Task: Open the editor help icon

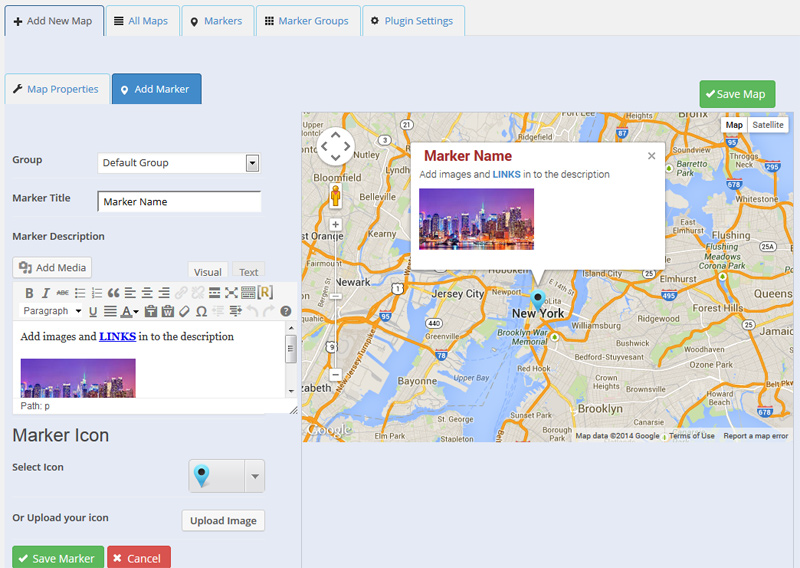Action: (286, 311)
